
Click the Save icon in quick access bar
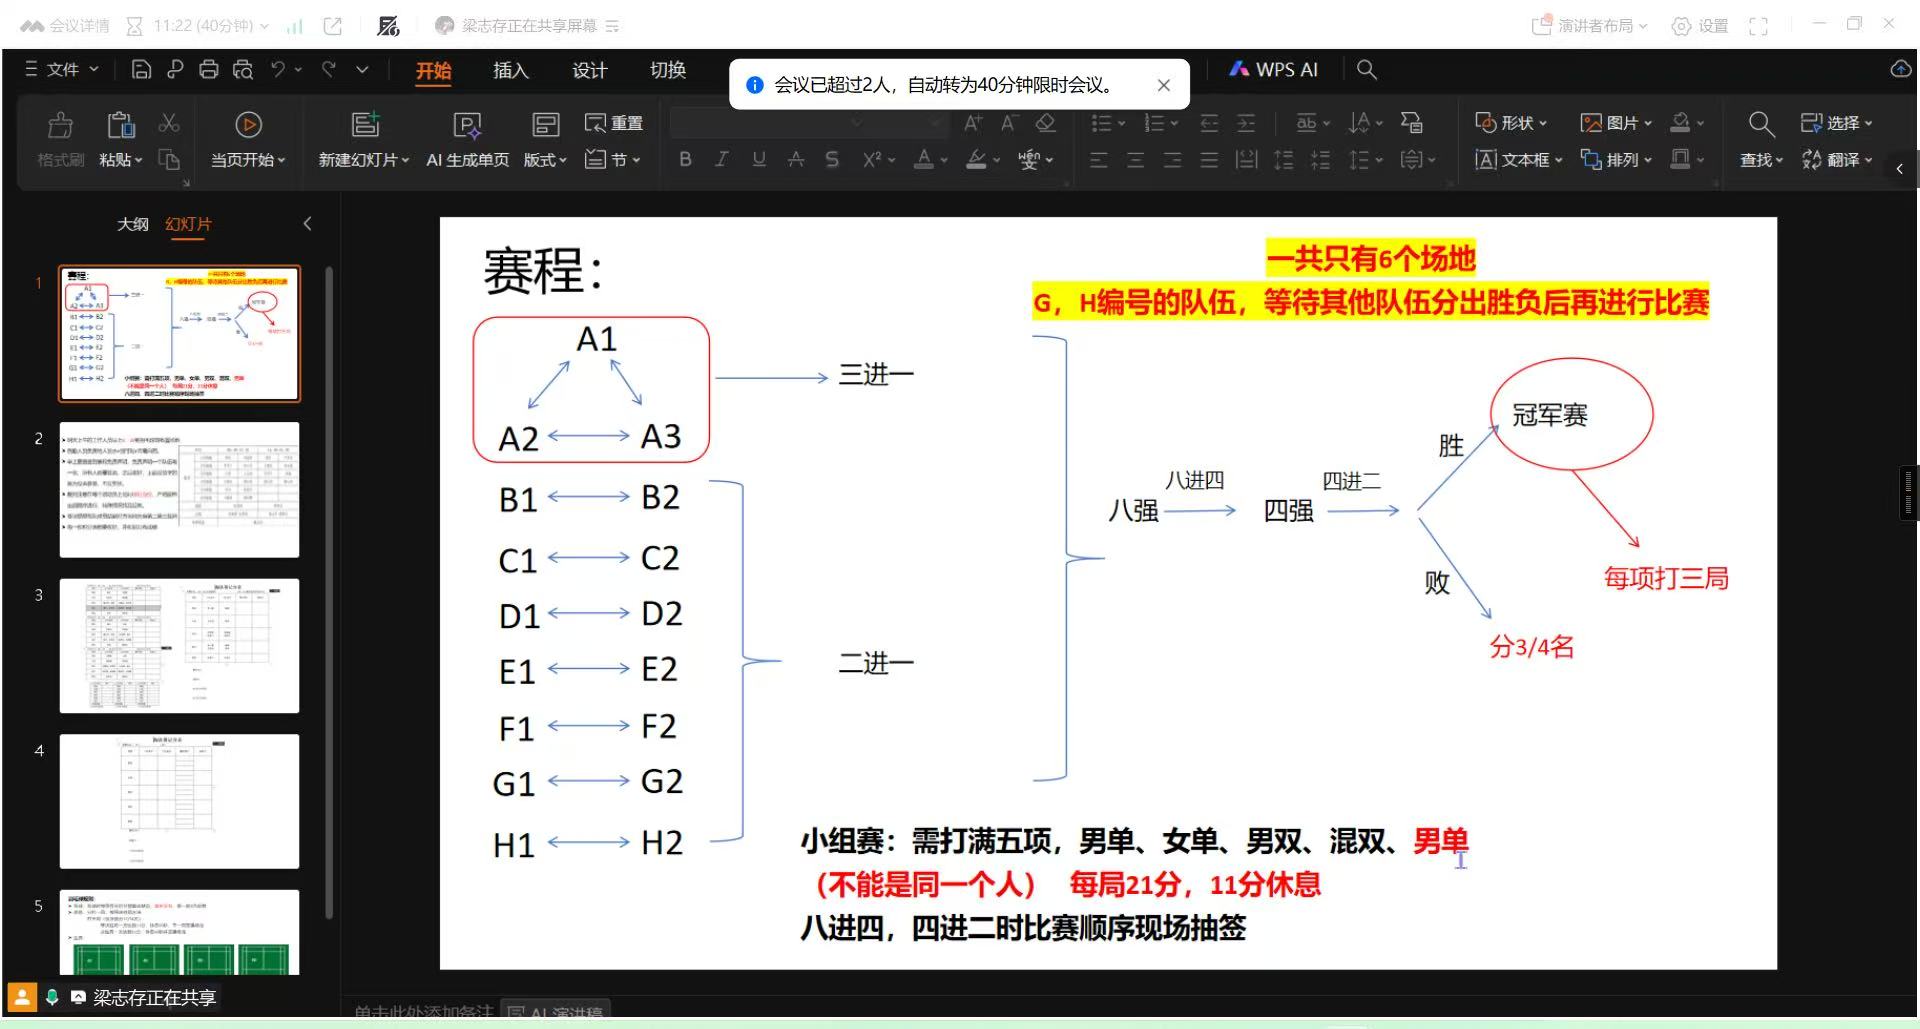coord(141,69)
